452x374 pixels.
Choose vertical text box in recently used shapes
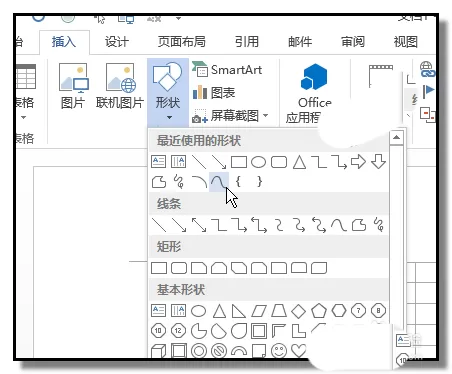(178, 162)
